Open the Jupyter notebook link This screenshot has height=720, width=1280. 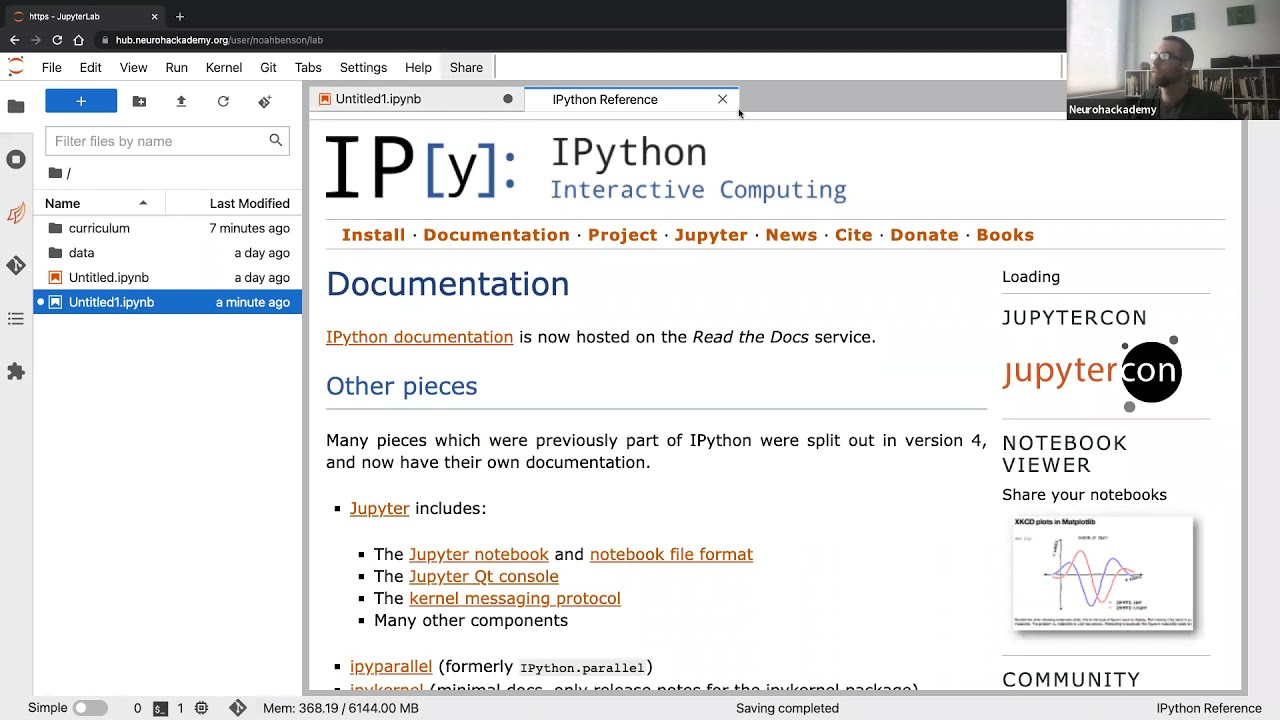click(478, 554)
